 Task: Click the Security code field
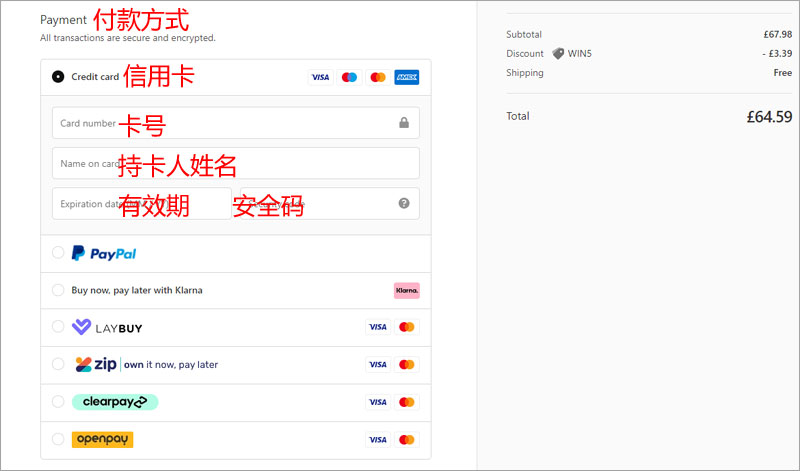point(330,204)
